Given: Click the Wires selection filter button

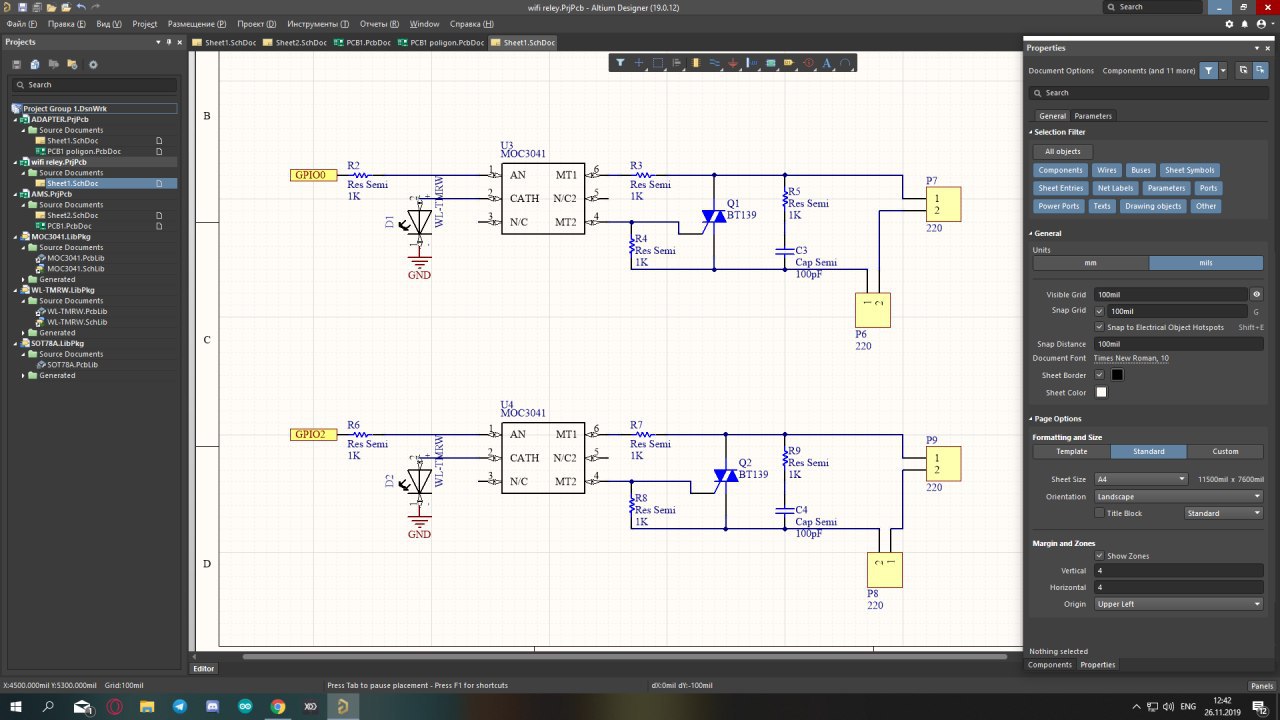Looking at the screenshot, I should tap(1106, 170).
